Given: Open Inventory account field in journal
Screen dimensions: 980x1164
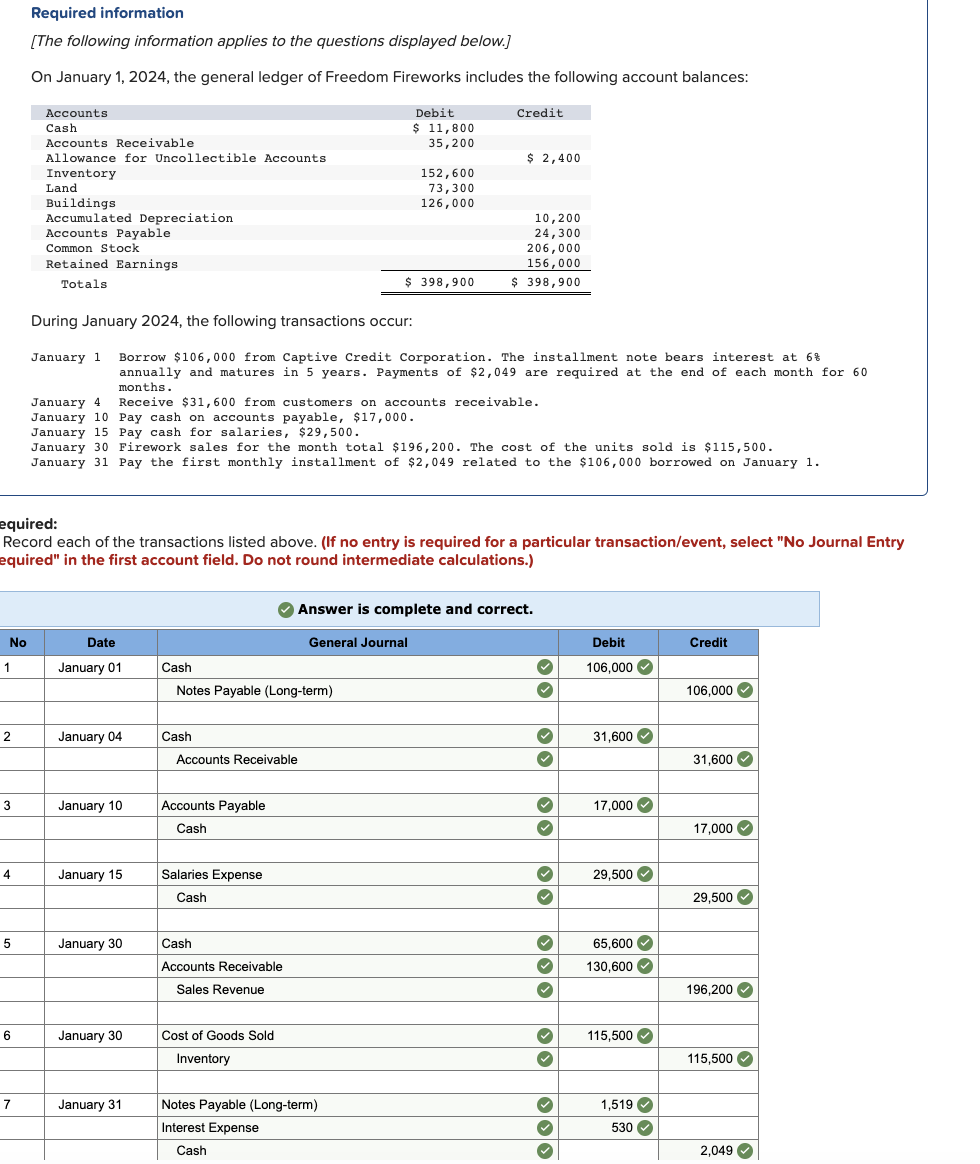Looking at the screenshot, I should coord(358,1059).
